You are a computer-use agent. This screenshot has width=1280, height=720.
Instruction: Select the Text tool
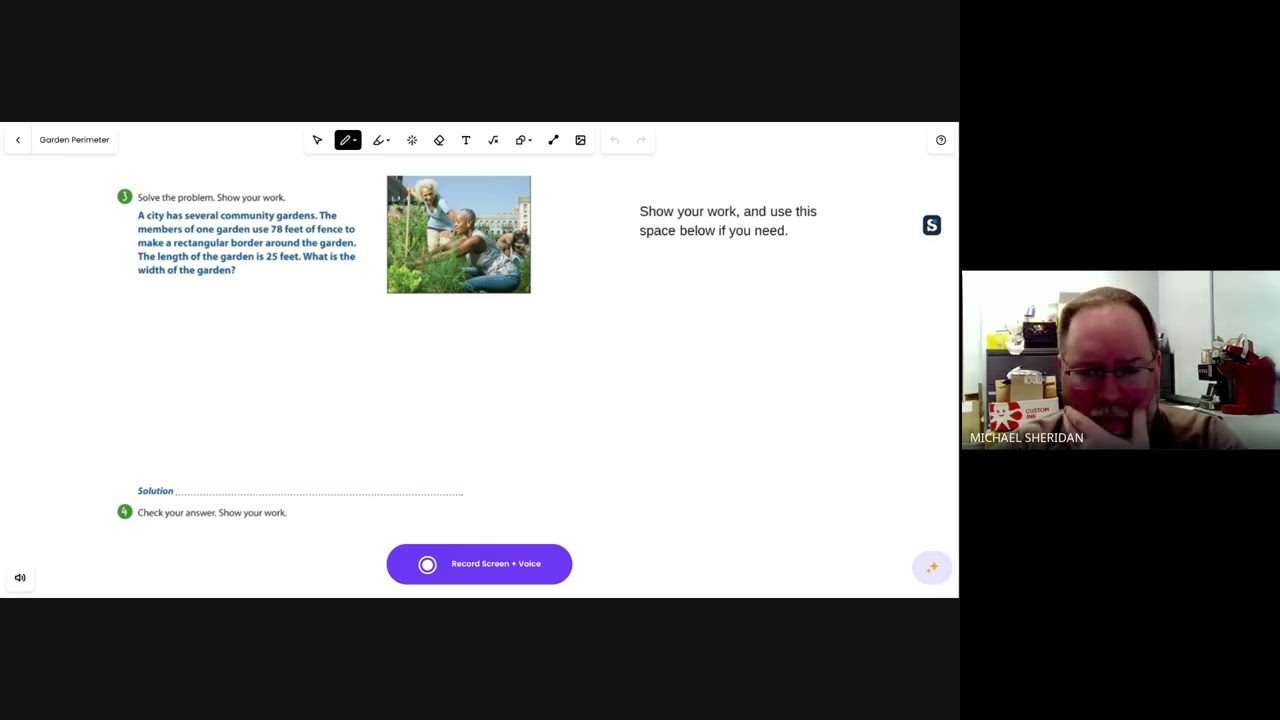click(x=466, y=140)
